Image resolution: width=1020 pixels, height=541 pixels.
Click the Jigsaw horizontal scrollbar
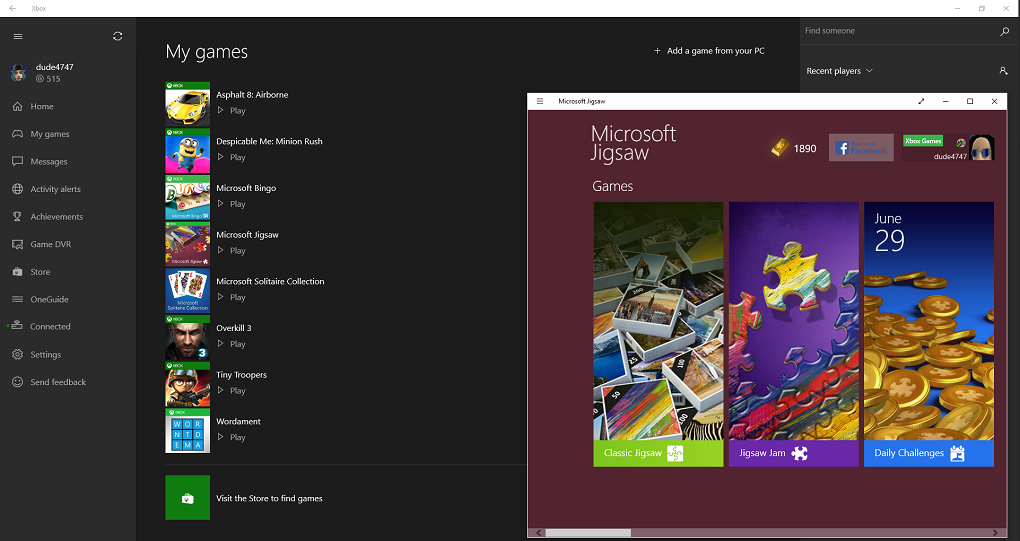click(587, 533)
